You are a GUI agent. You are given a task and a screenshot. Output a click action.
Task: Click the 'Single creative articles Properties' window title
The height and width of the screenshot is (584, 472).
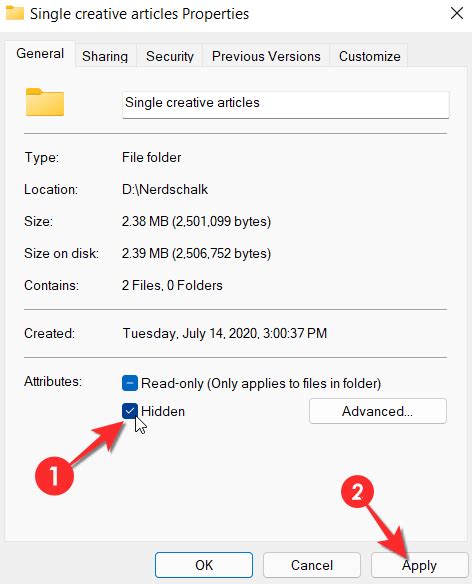tap(139, 14)
